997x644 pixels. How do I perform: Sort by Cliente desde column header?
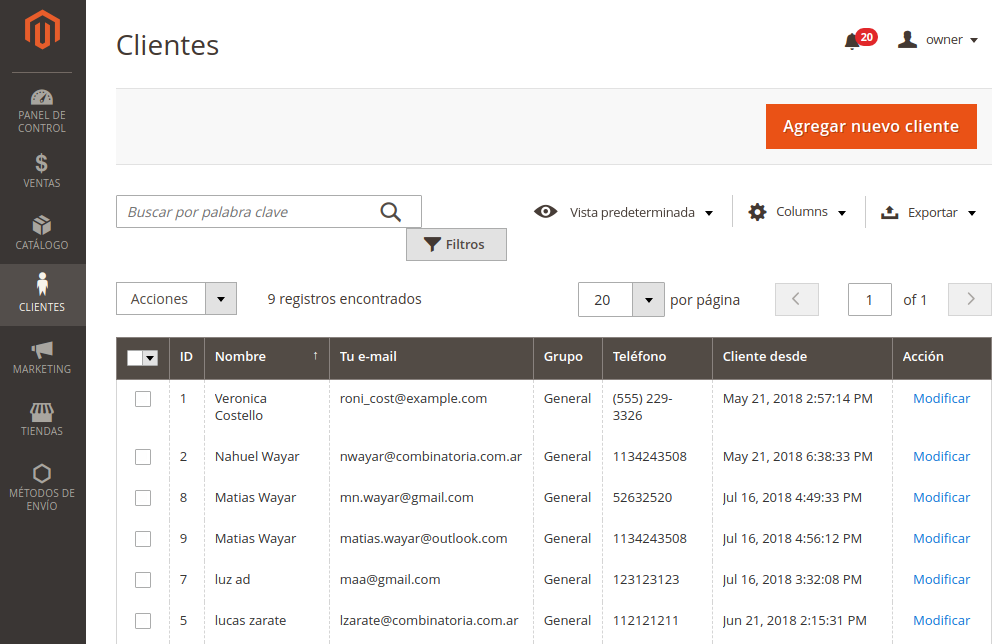(x=802, y=357)
